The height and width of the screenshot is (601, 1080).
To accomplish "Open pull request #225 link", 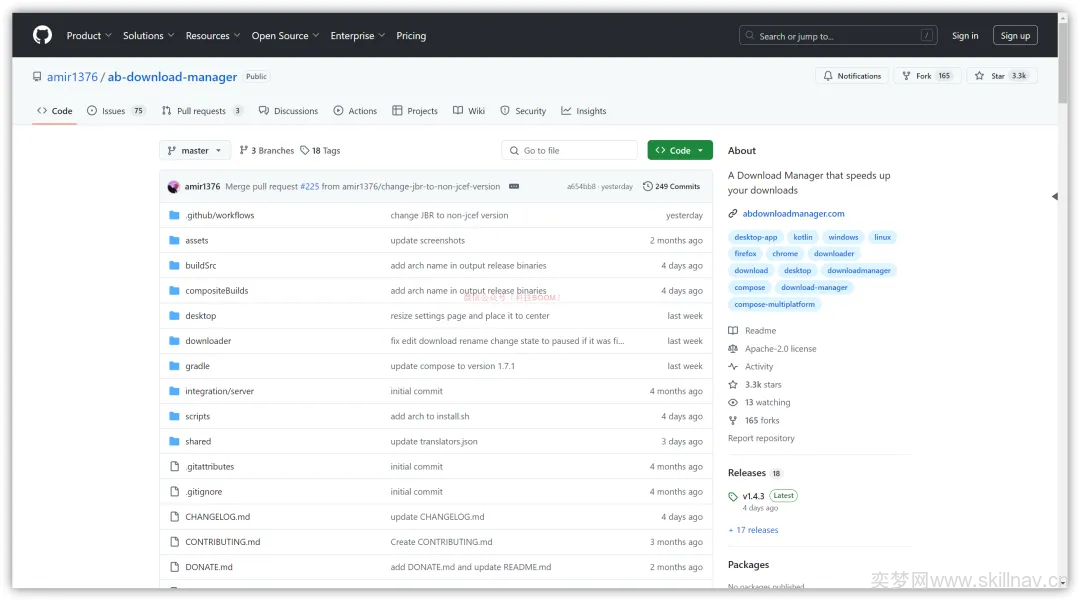I will click(x=310, y=187).
